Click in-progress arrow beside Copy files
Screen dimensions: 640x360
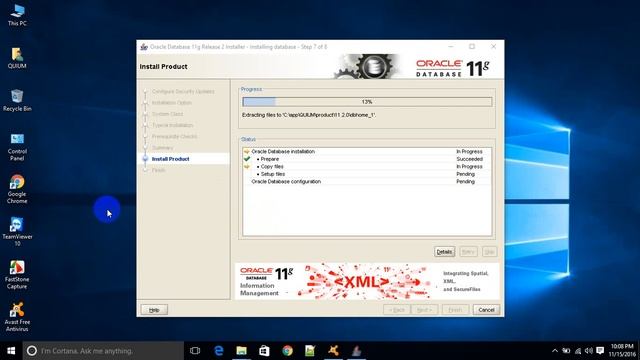coord(247,167)
